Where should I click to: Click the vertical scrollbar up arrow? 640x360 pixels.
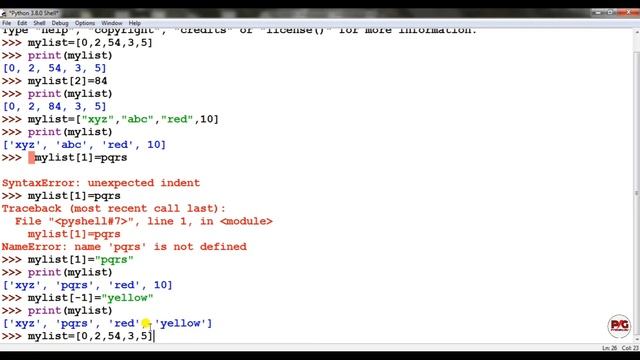636,33
